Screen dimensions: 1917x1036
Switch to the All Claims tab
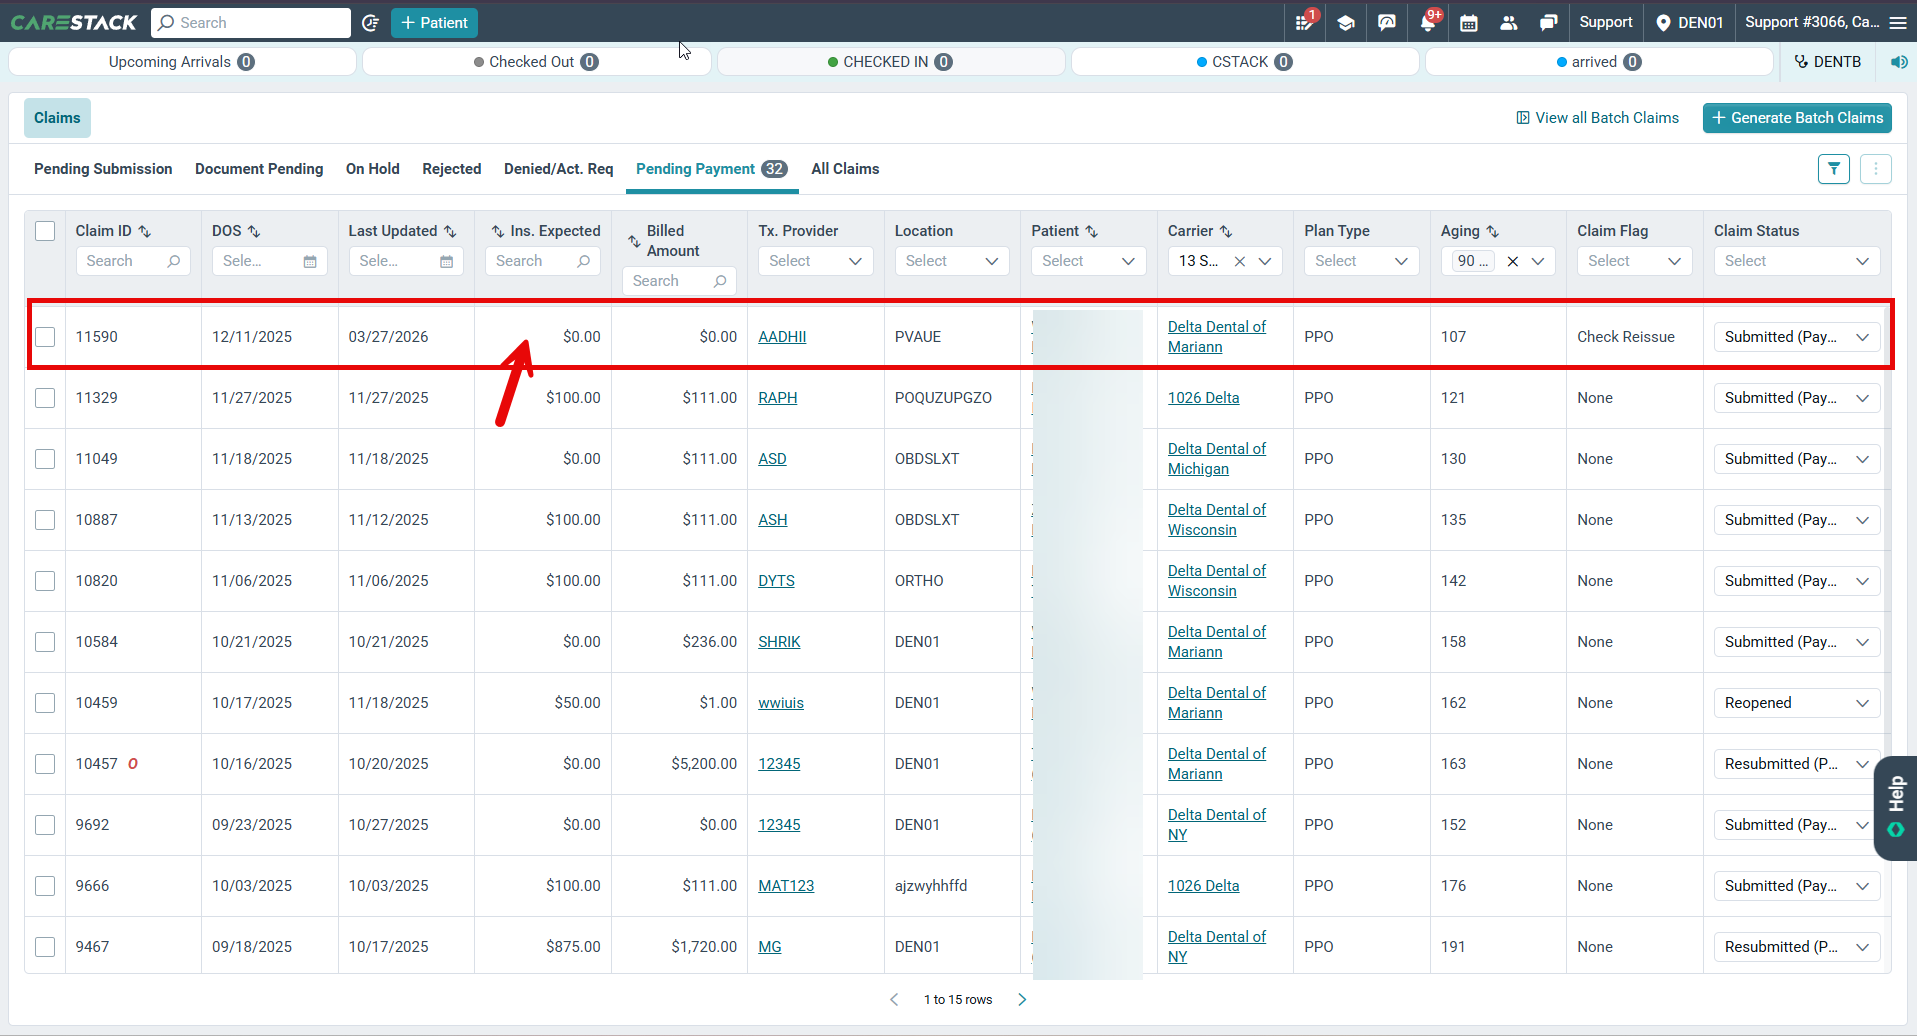(845, 169)
